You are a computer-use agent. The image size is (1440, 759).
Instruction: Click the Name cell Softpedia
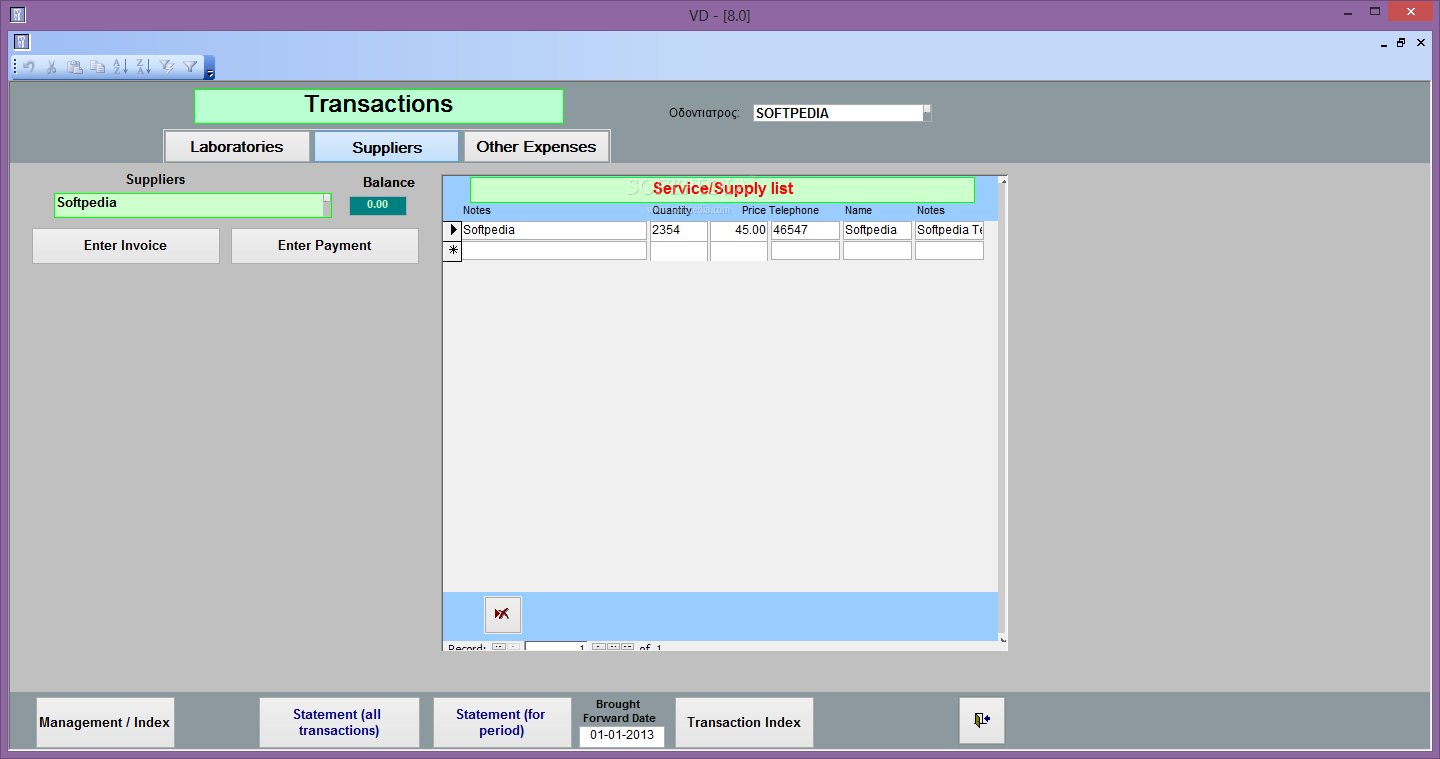click(877, 230)
